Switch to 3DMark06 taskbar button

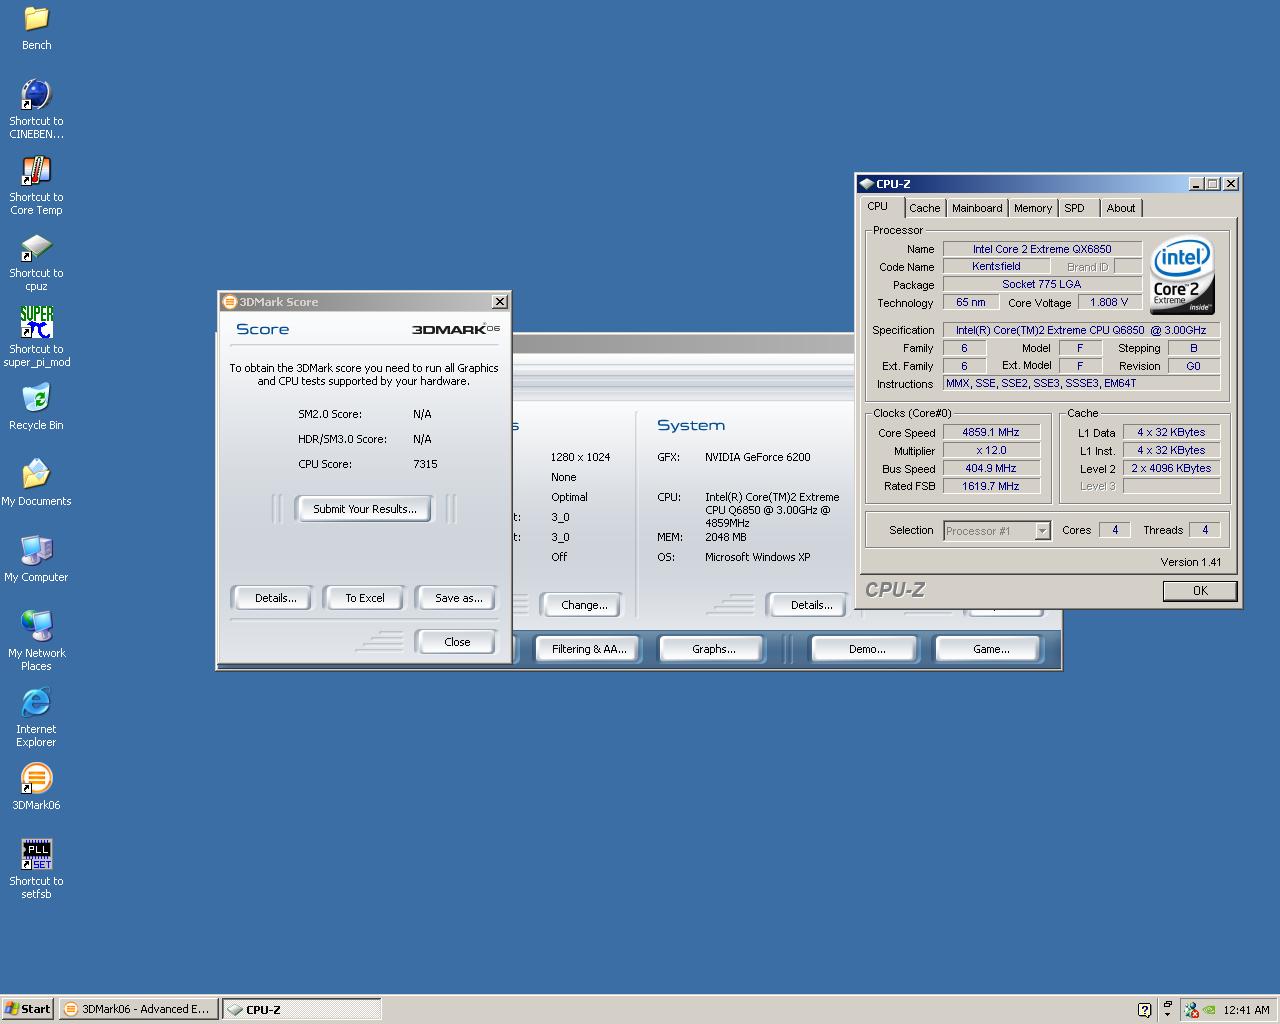138,1009
